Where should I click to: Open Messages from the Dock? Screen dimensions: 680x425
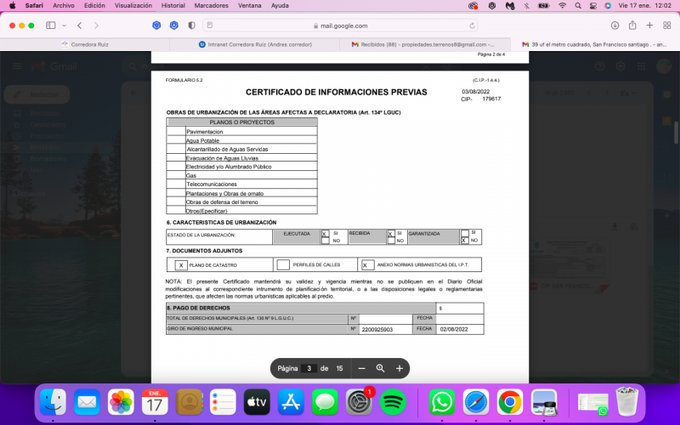325,402
